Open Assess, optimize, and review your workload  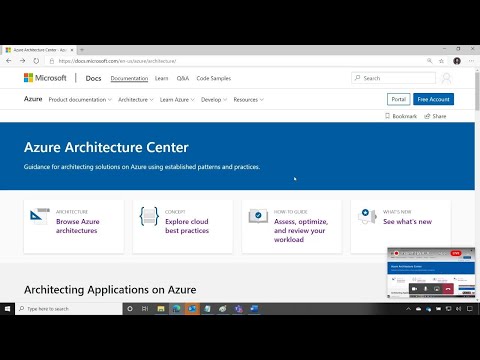pos(301,230)
